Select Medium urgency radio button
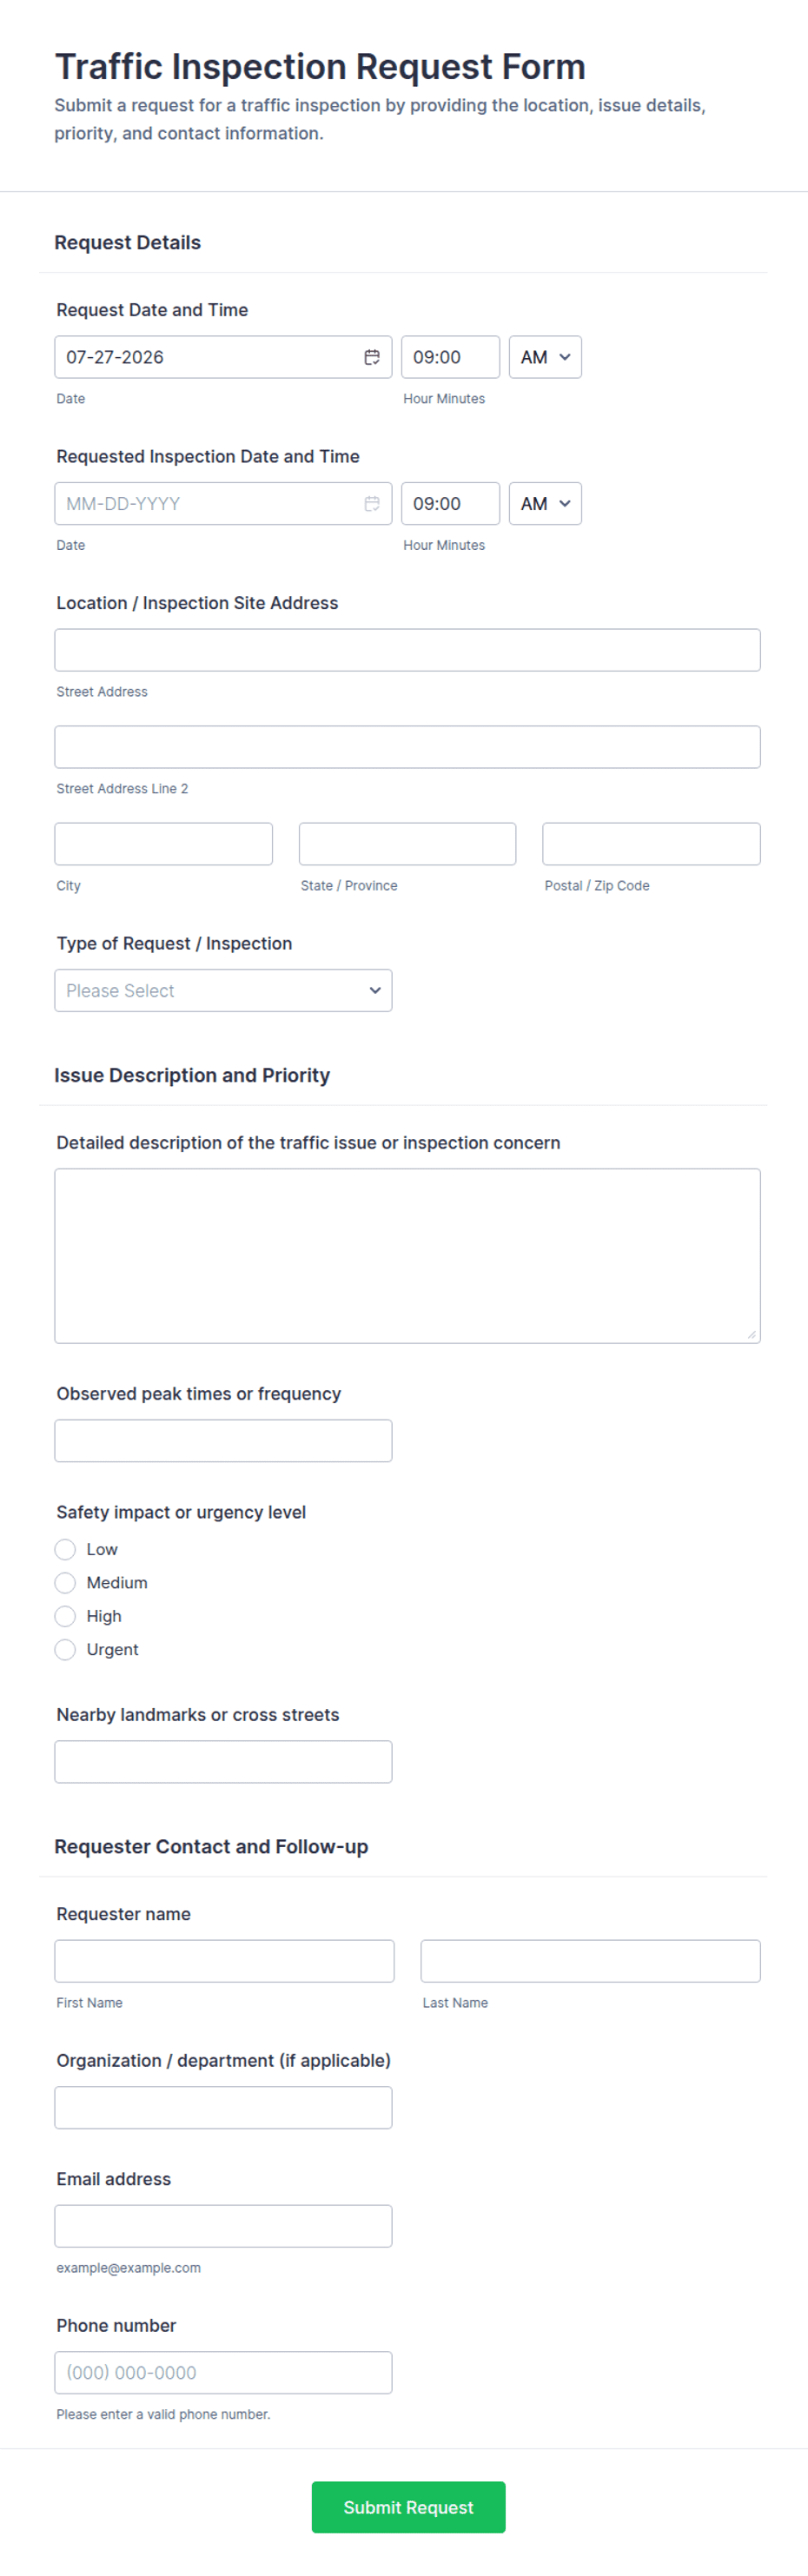This screenshot has width=808, height=2576. (x=65, y=1583)
